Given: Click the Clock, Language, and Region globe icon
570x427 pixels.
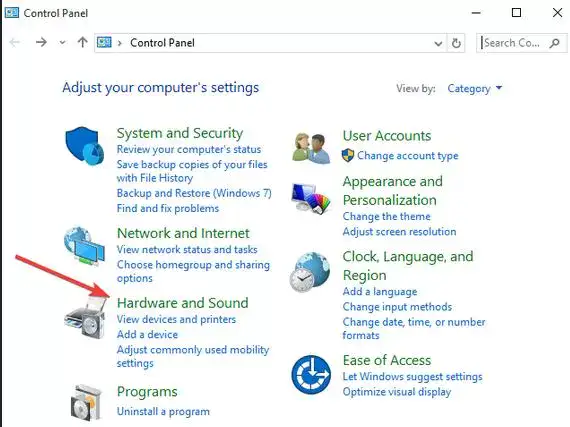Looking at the screenshot, I should coord(310,272).
